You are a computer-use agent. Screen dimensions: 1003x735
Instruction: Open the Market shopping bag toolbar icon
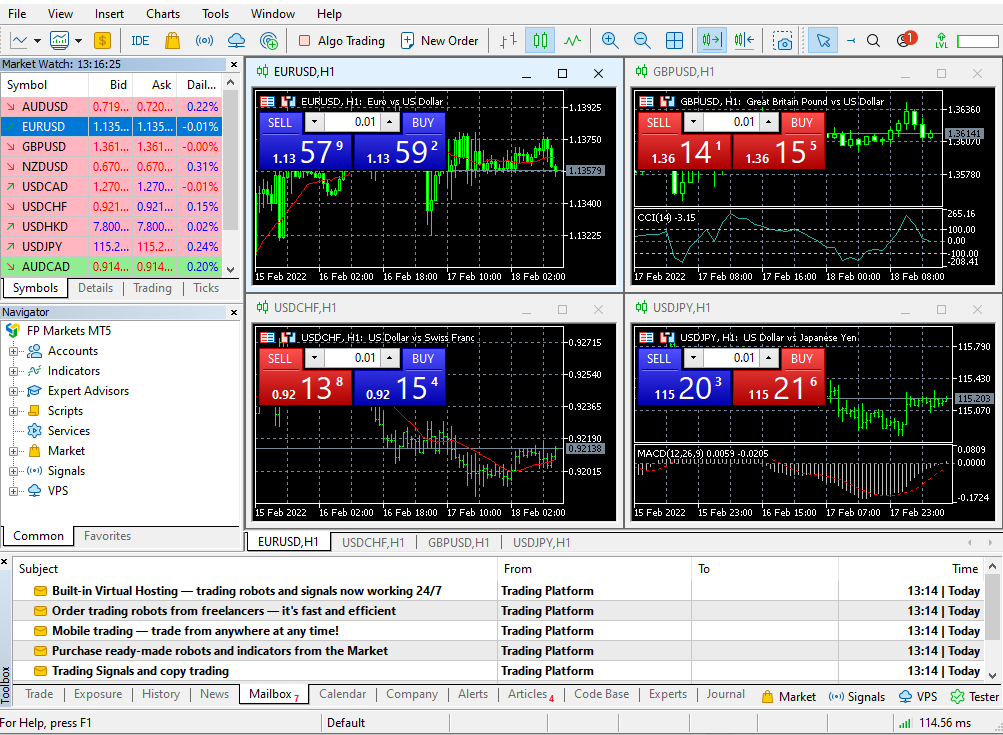point(172,41)
